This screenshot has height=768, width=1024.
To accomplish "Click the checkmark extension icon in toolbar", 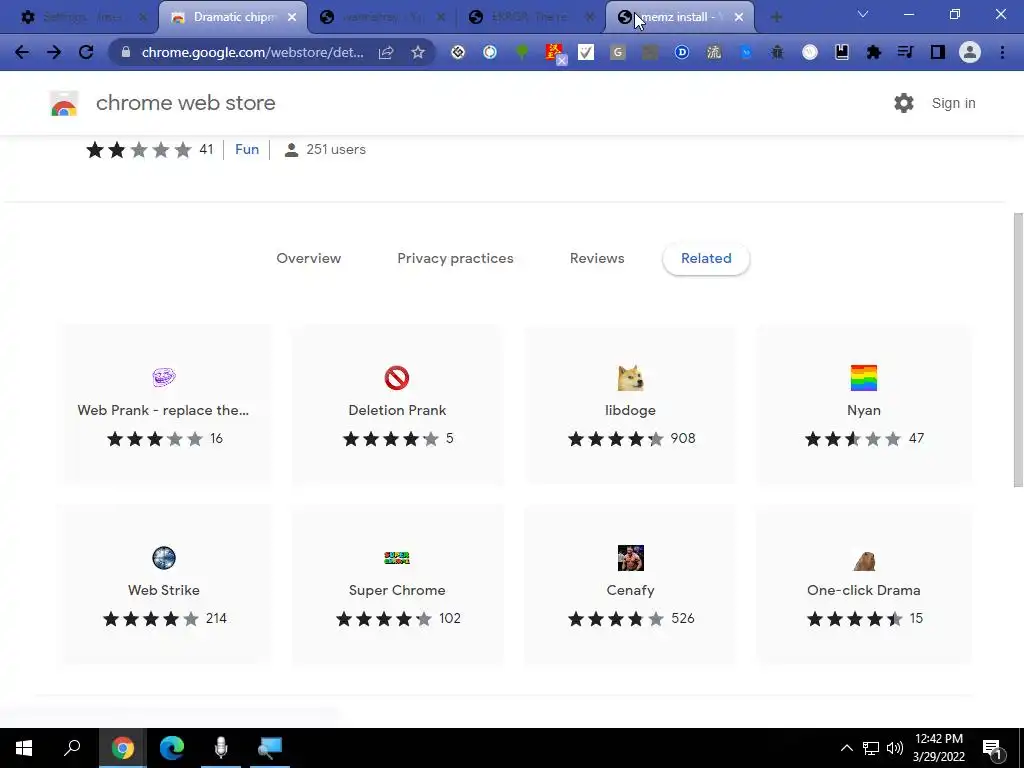I will (x=586, y=52).
